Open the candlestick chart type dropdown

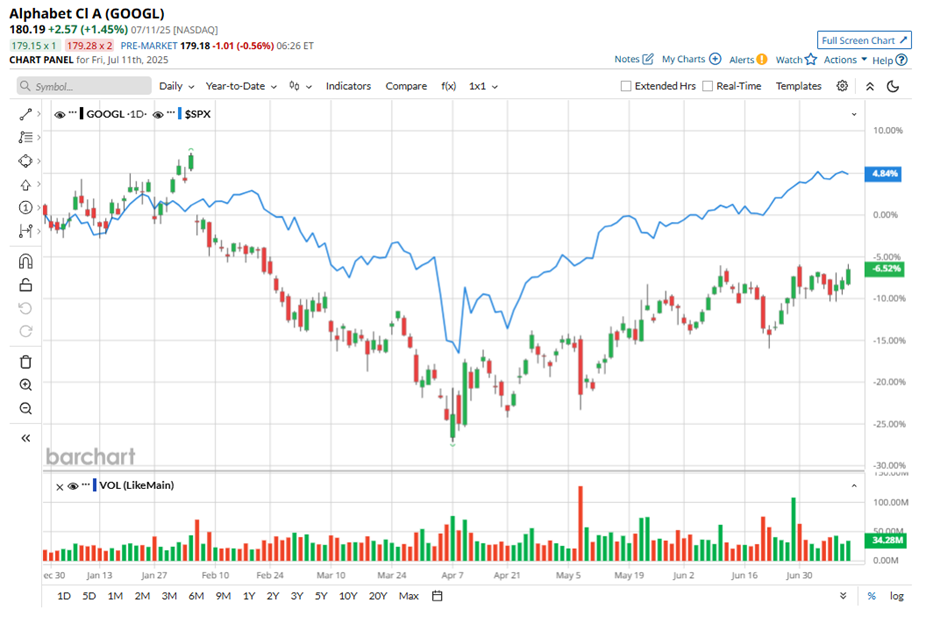click(x=300, y=86)
